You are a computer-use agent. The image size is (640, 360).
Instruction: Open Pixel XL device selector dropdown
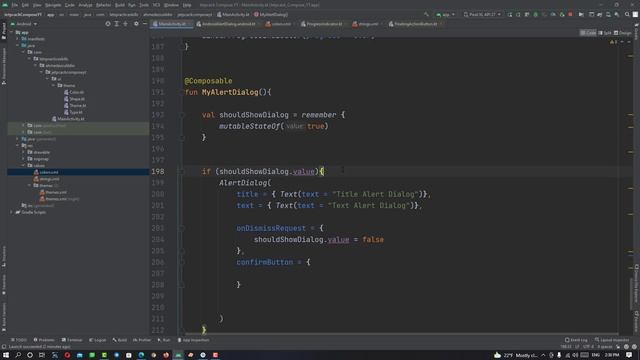click(x=482, y=14)
